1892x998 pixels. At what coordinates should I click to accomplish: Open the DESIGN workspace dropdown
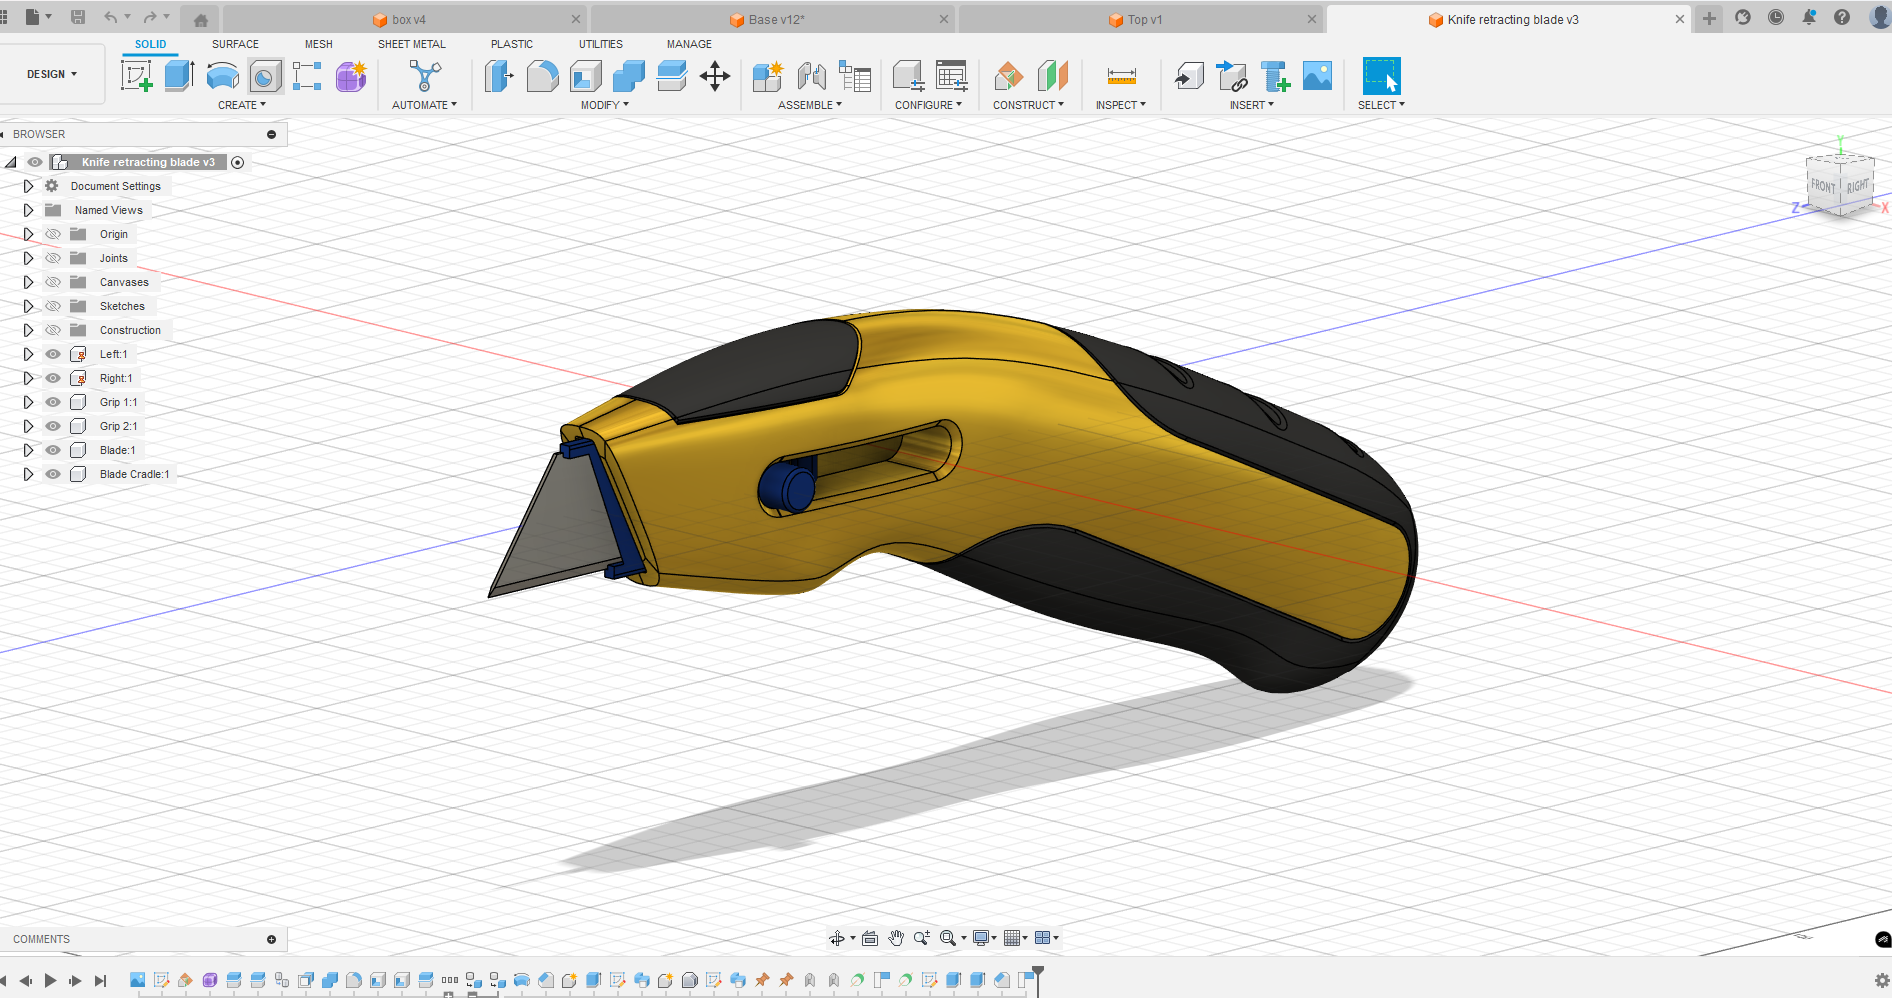click(52, 74)
